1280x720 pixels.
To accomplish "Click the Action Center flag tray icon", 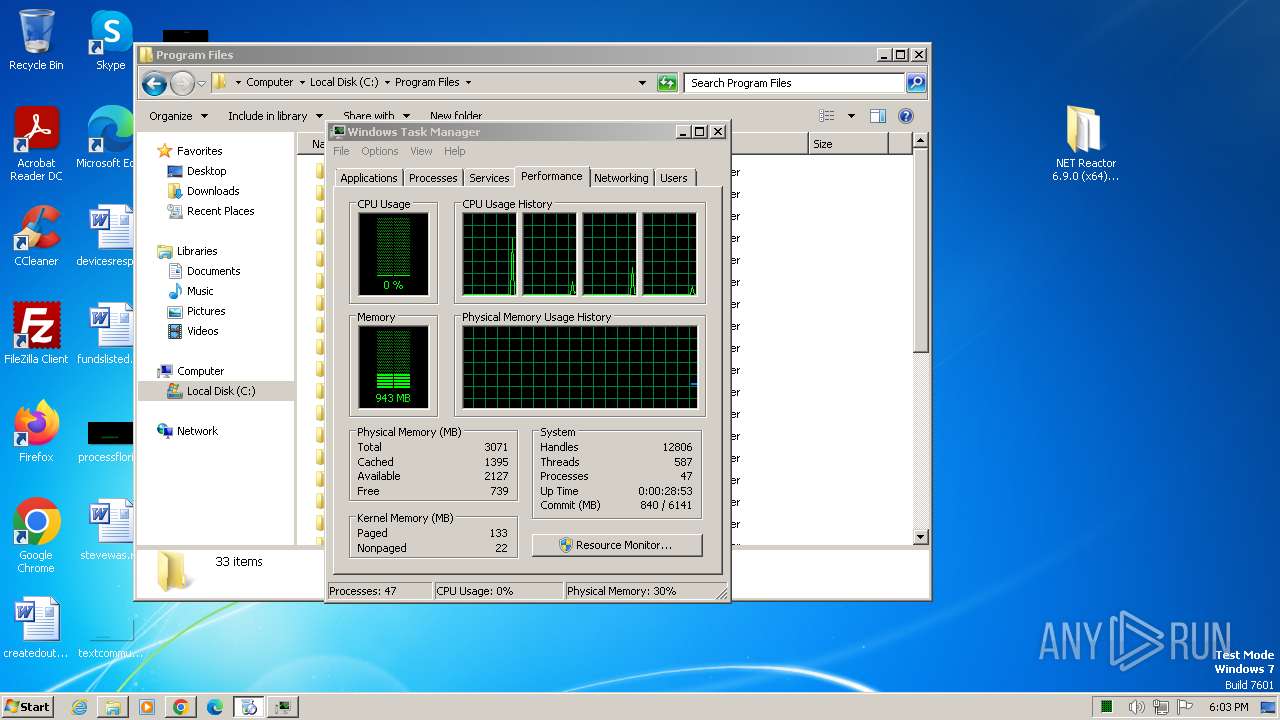I will tap(1186, 707).
